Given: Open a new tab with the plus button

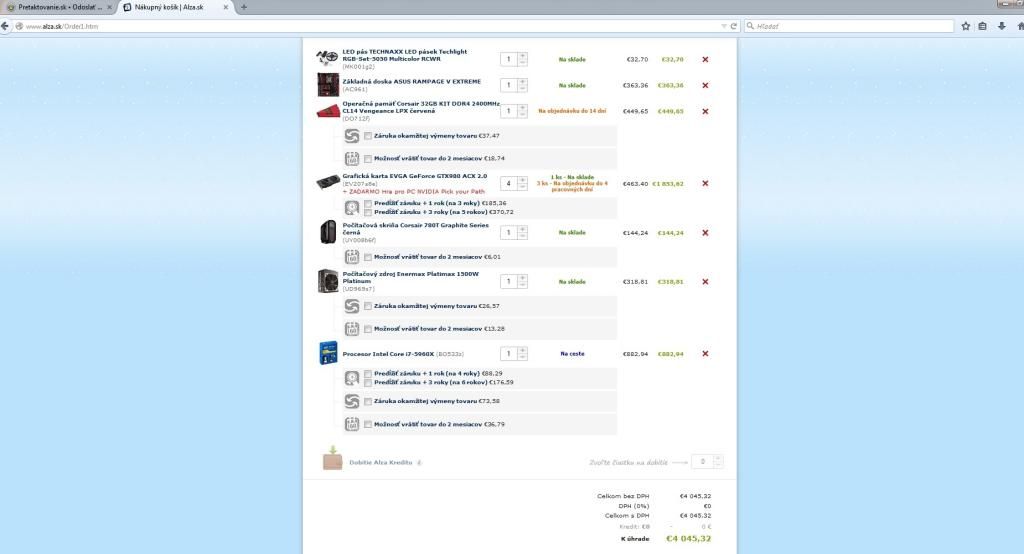Looking at the screenshot, I should [244, 7].
